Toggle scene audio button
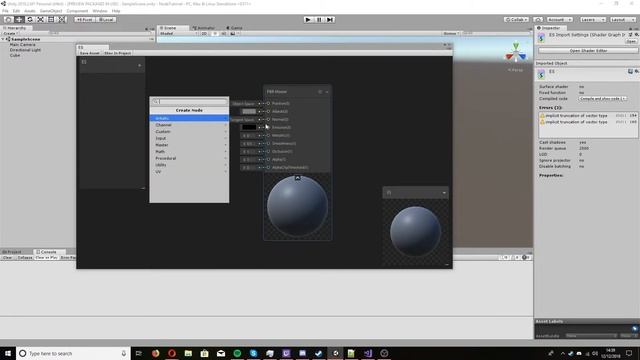Image resolution: width=640 pixels, height=360 pixels. (224, 33)
